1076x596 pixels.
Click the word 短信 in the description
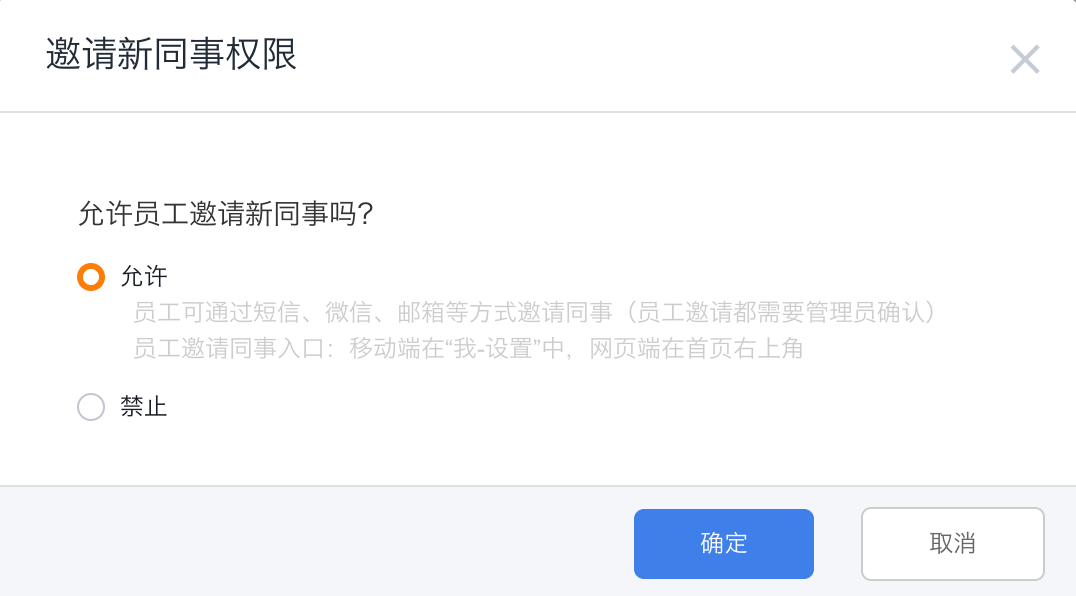(x=277, y=313)
